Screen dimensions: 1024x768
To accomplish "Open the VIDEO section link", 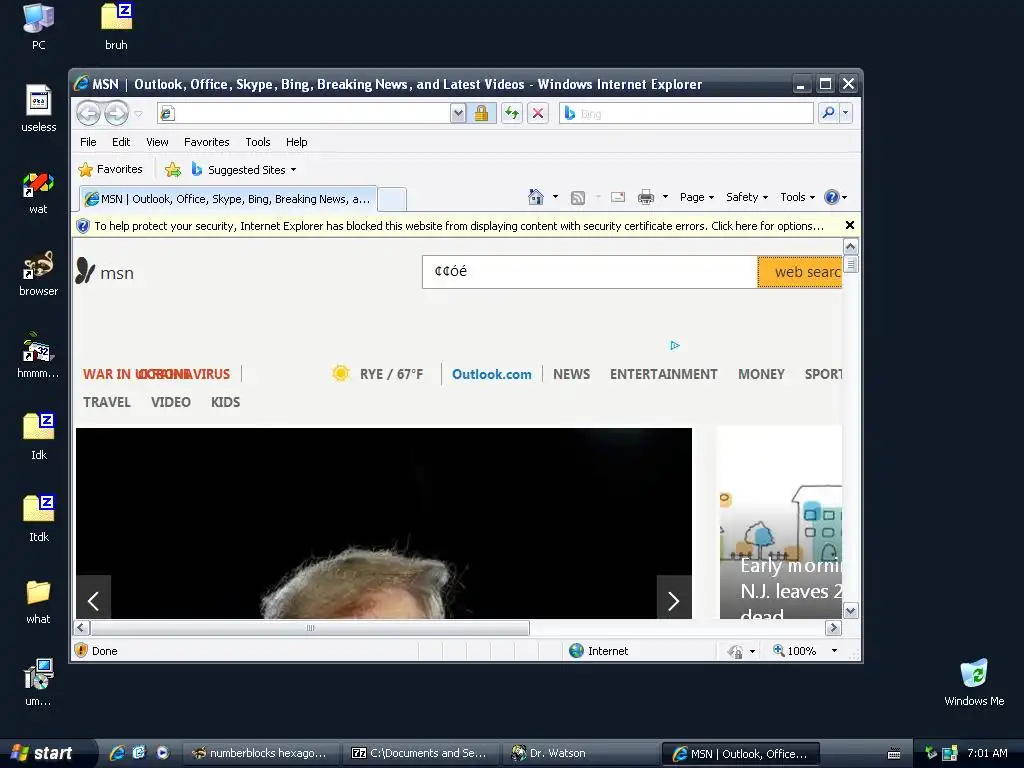I will tap(170, 402).
